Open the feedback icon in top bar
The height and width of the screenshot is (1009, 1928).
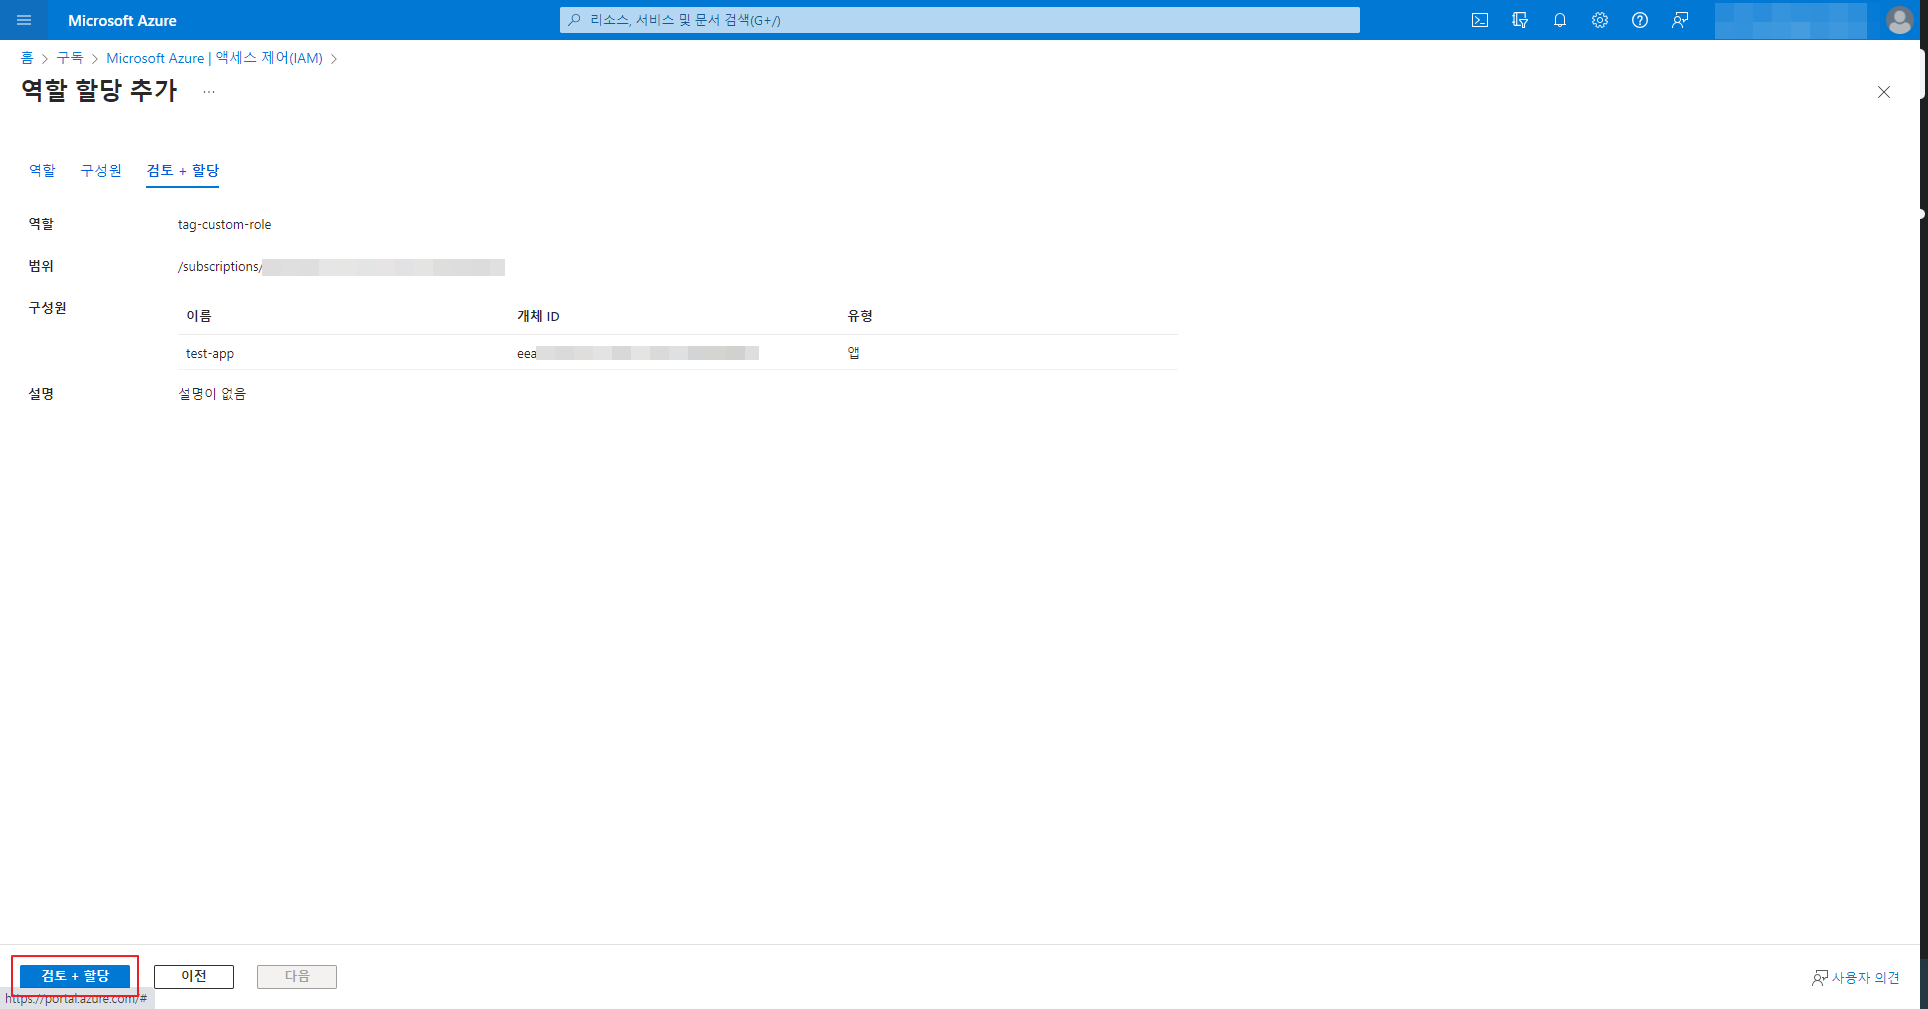pyautogui.click(x=1680, y=20)
